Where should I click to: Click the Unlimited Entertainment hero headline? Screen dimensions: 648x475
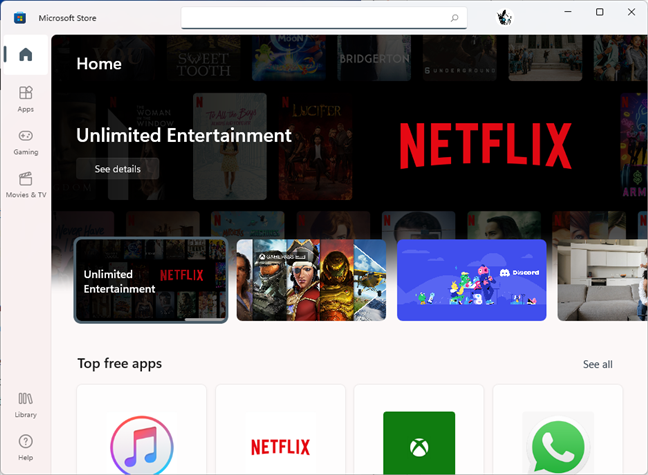click(184, 135)
